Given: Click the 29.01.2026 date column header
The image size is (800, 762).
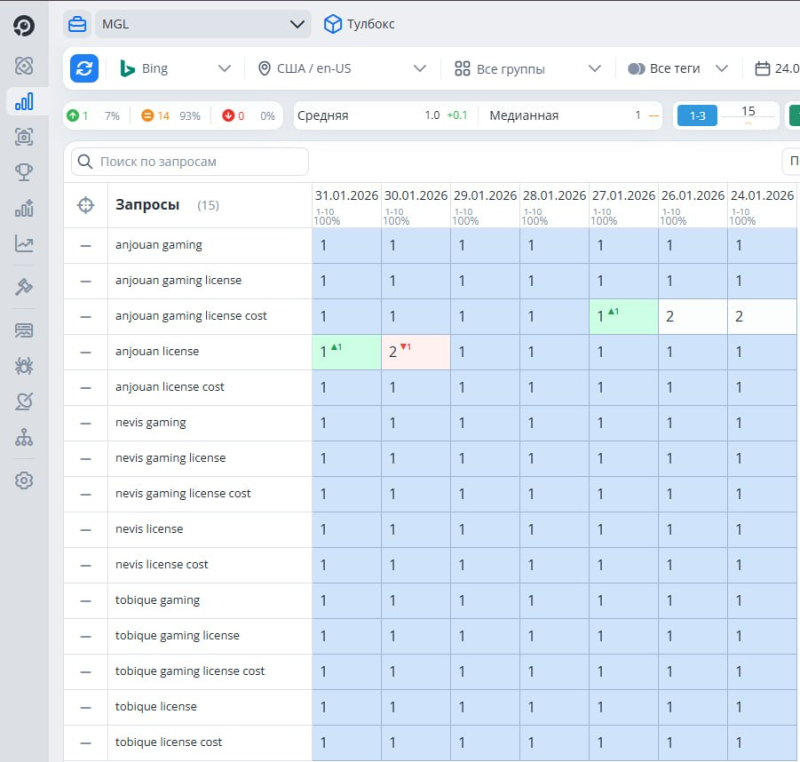Looking at the screenshot, I should tap(485, 195).
